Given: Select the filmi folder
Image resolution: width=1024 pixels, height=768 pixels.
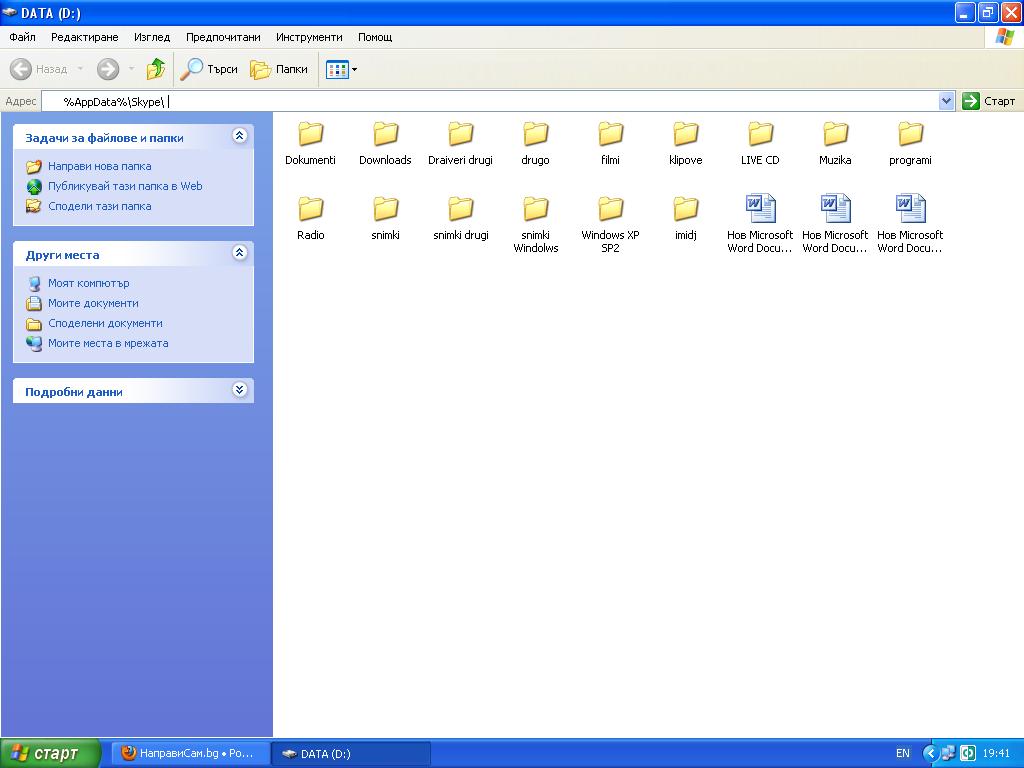Looking at the screenshot, I should point(611,143).
